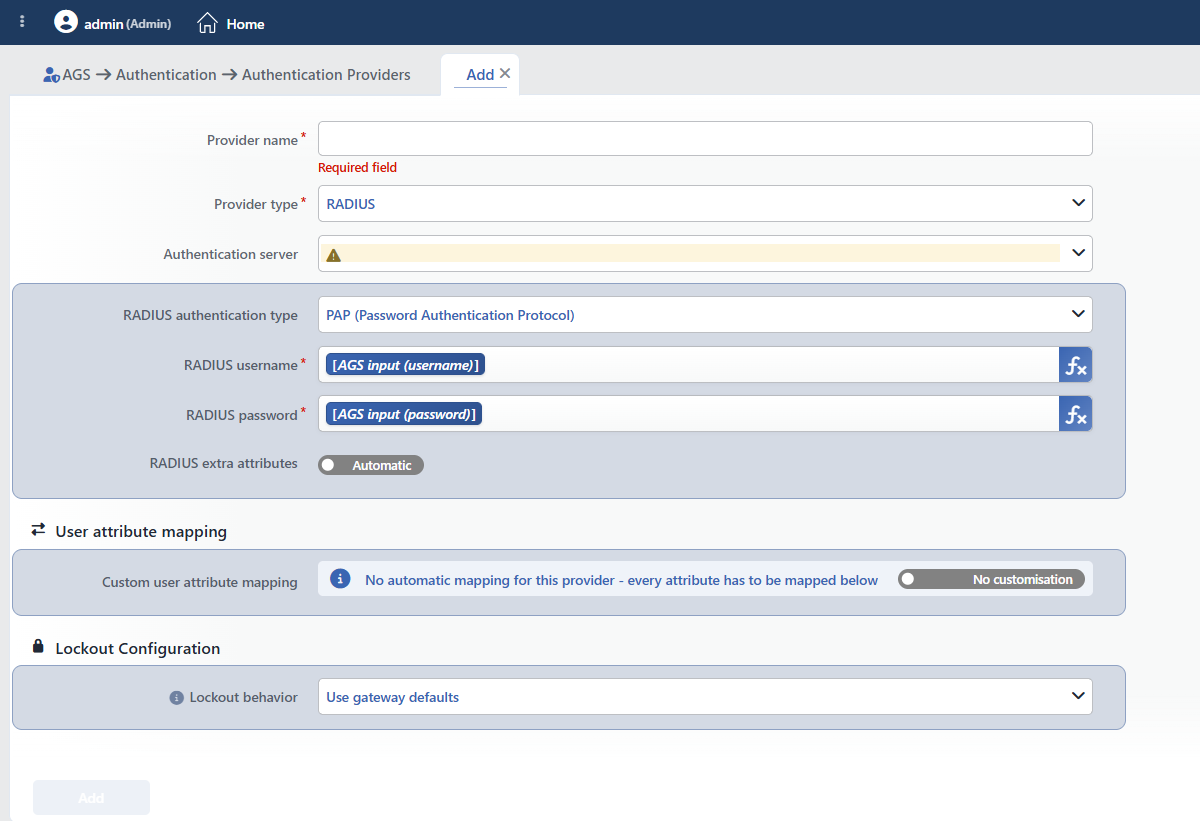
Task: Click the Home link
Action: click(x=245, y=24)
